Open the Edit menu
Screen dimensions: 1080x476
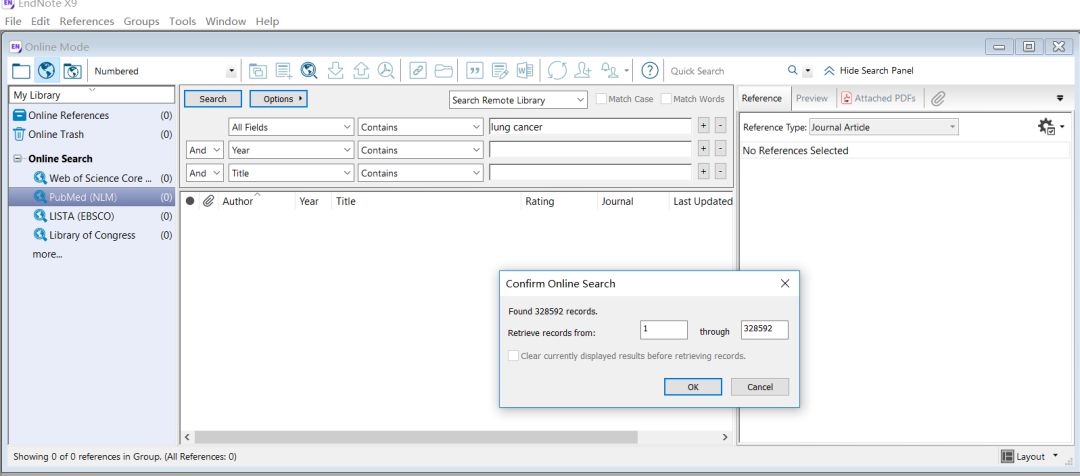coord(40,21)
